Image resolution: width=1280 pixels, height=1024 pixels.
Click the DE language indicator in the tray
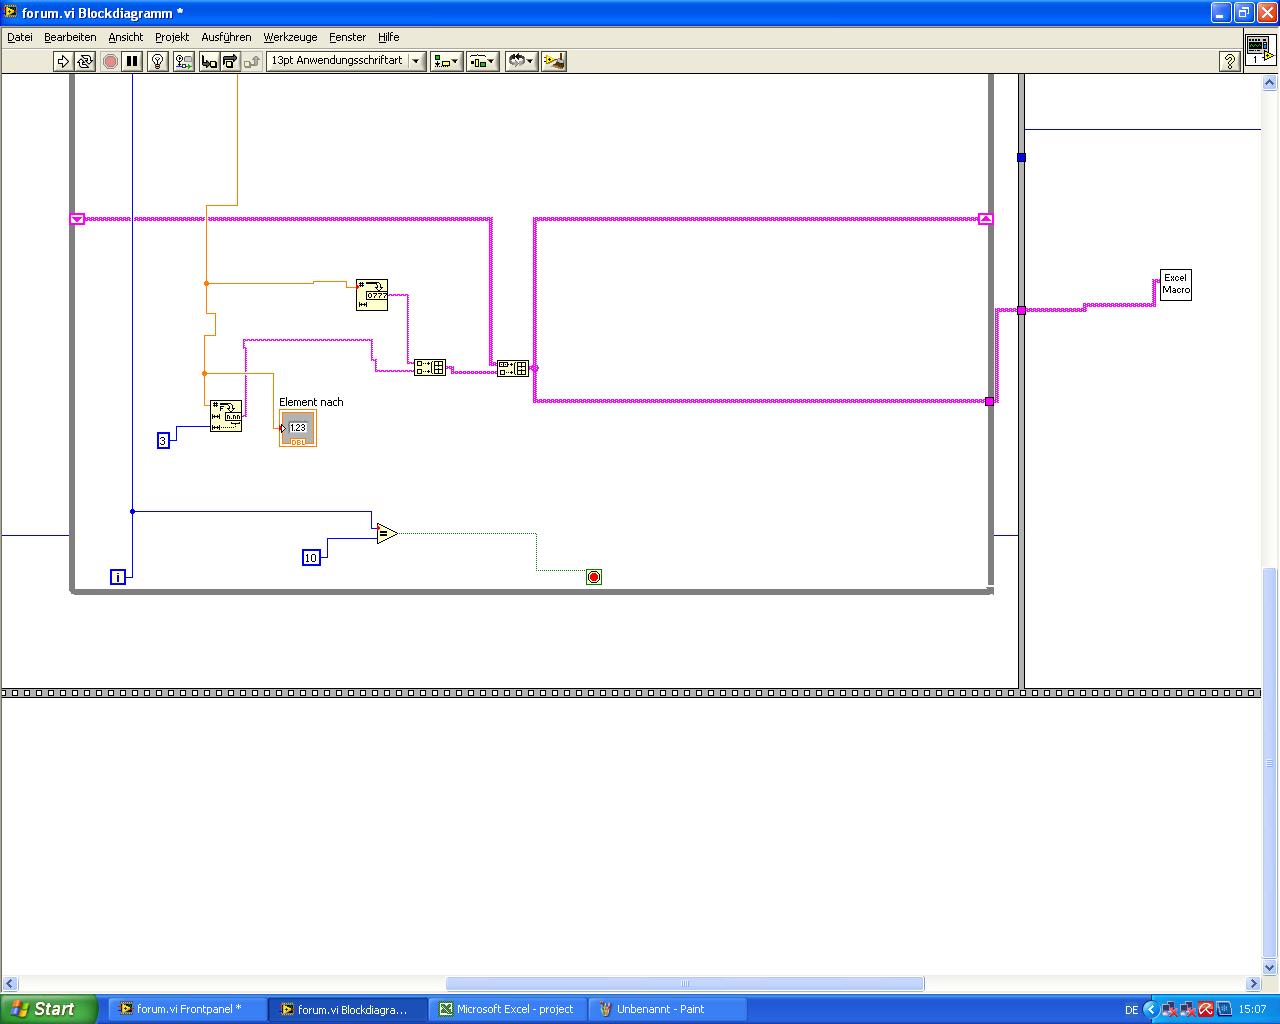pos(1131,1010)
